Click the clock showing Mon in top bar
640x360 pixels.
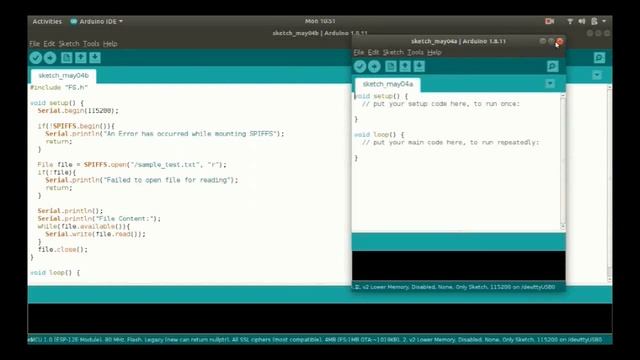(x=320, y=21)
